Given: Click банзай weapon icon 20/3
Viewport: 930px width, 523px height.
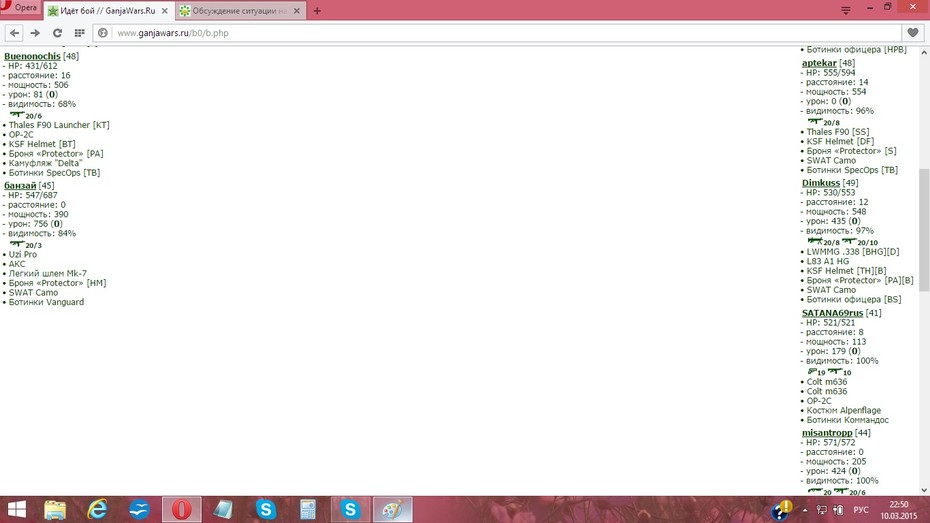Looking at the screenshot, I should 17,244.
